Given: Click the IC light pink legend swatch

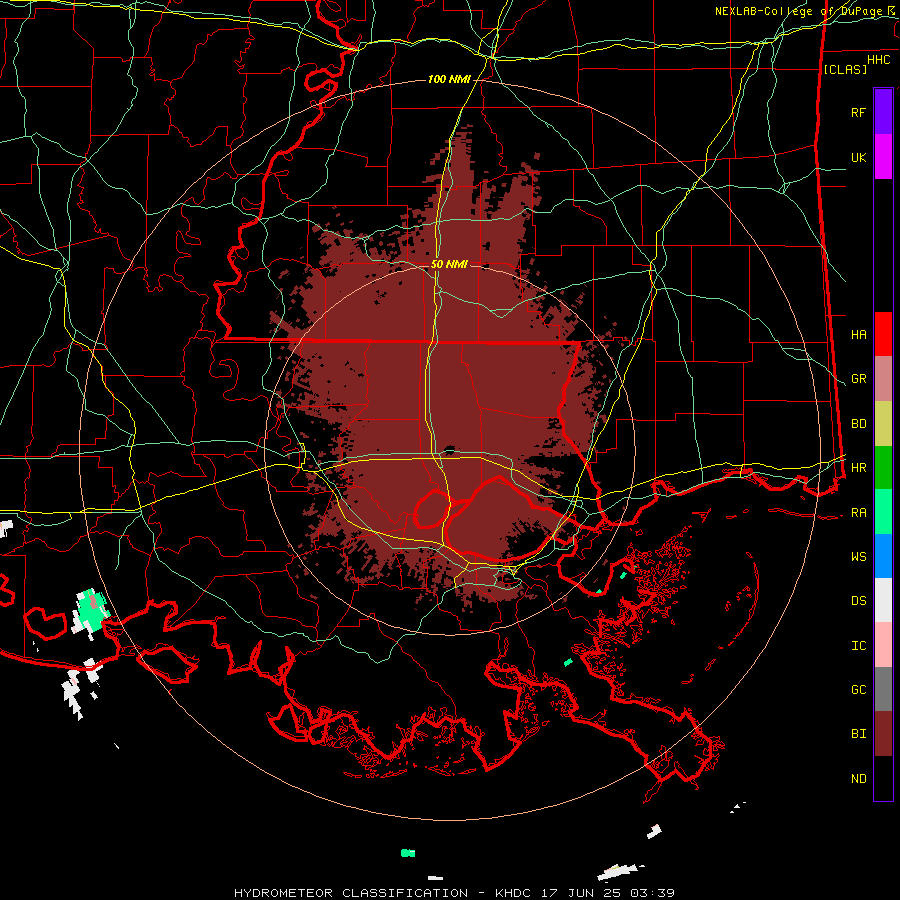Looking at the screenshot, I should click(883, 645).
